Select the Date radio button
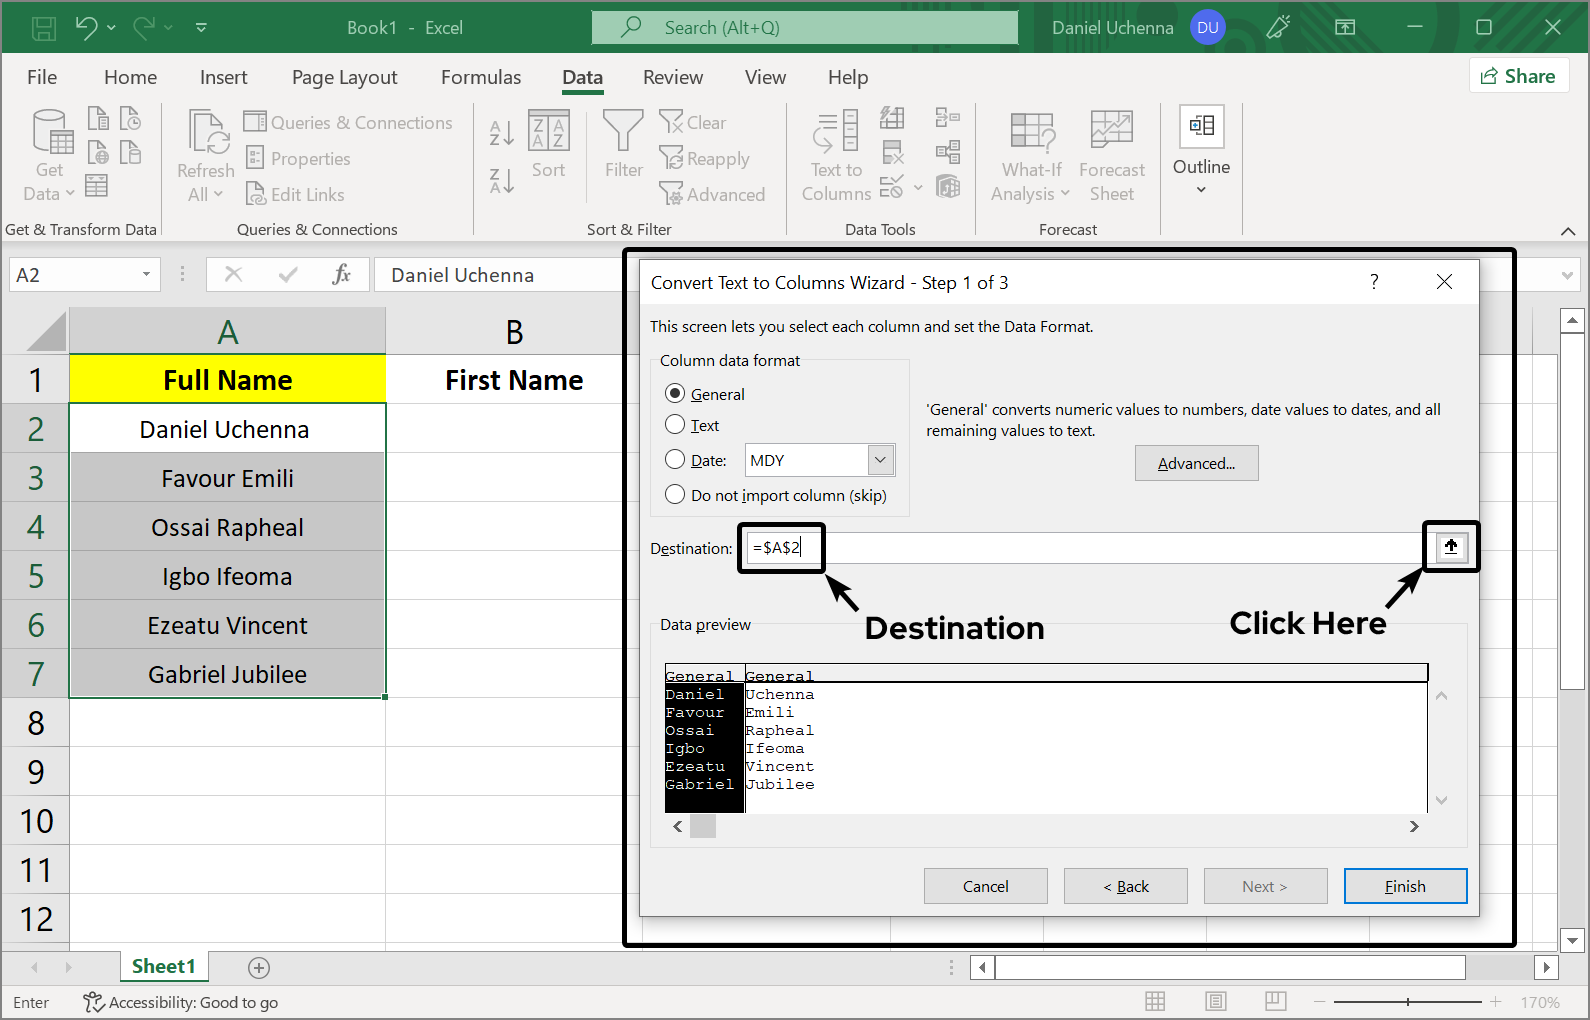 pyautogui.click(x=676, y=460)
